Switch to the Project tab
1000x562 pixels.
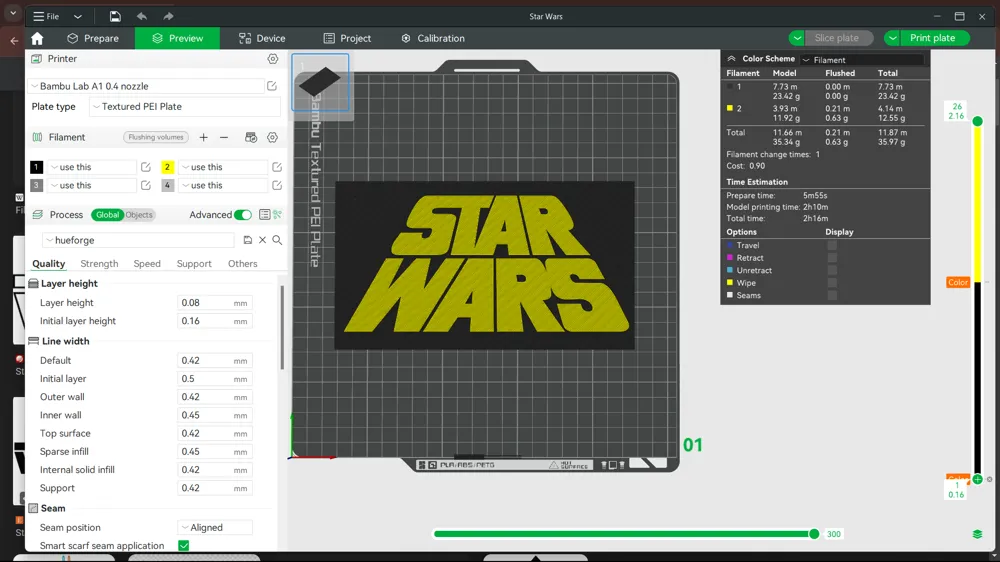(x=348, y=38)
